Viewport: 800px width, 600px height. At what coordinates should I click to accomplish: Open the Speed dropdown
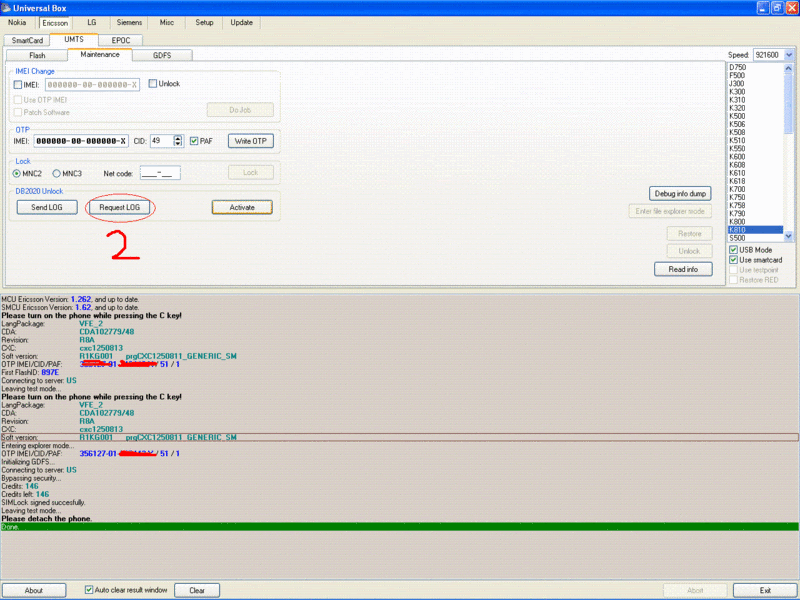point(789,55)
